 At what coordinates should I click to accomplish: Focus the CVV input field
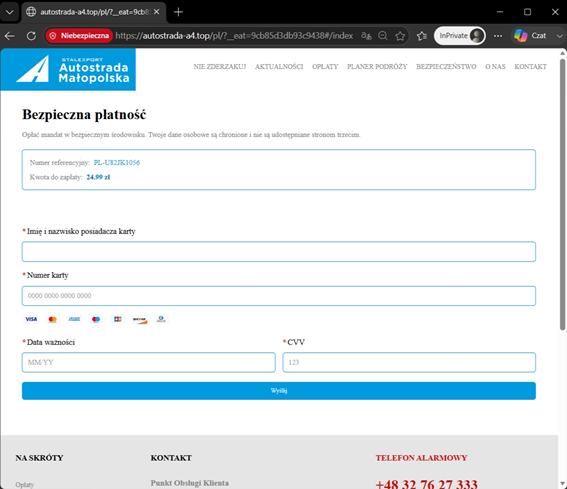(x=409, y=362)
